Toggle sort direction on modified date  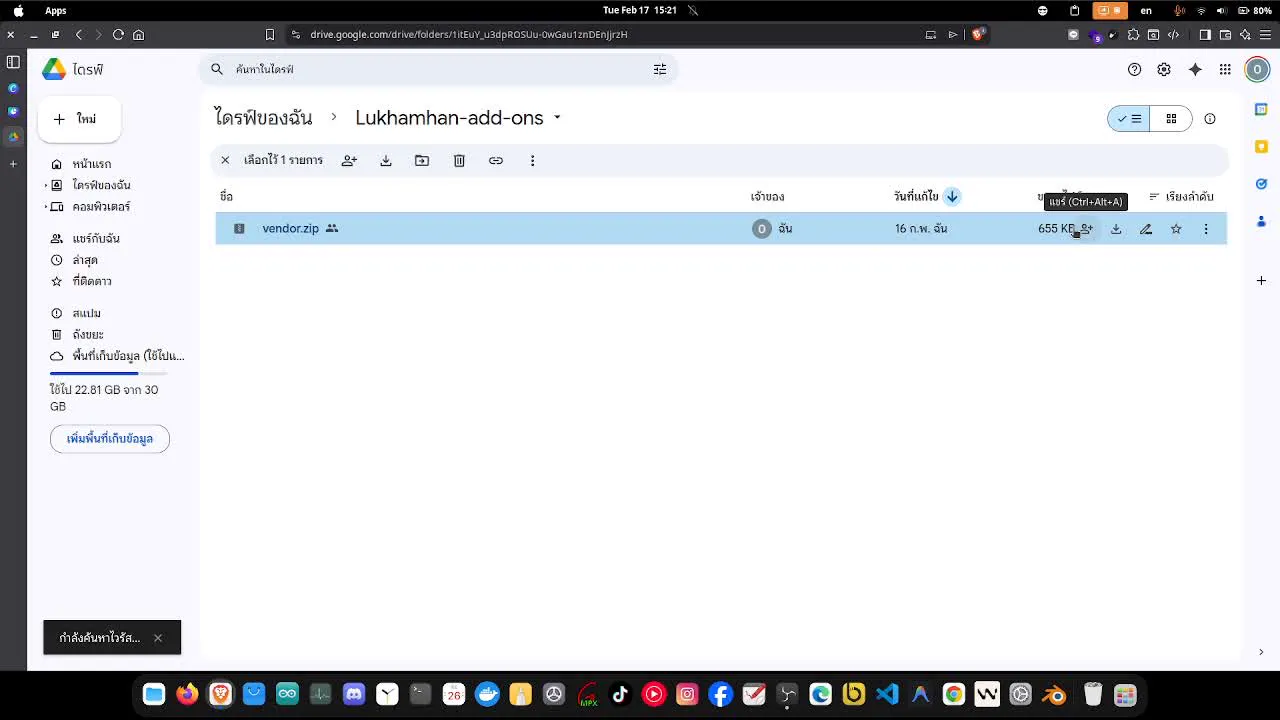(952, 196)
